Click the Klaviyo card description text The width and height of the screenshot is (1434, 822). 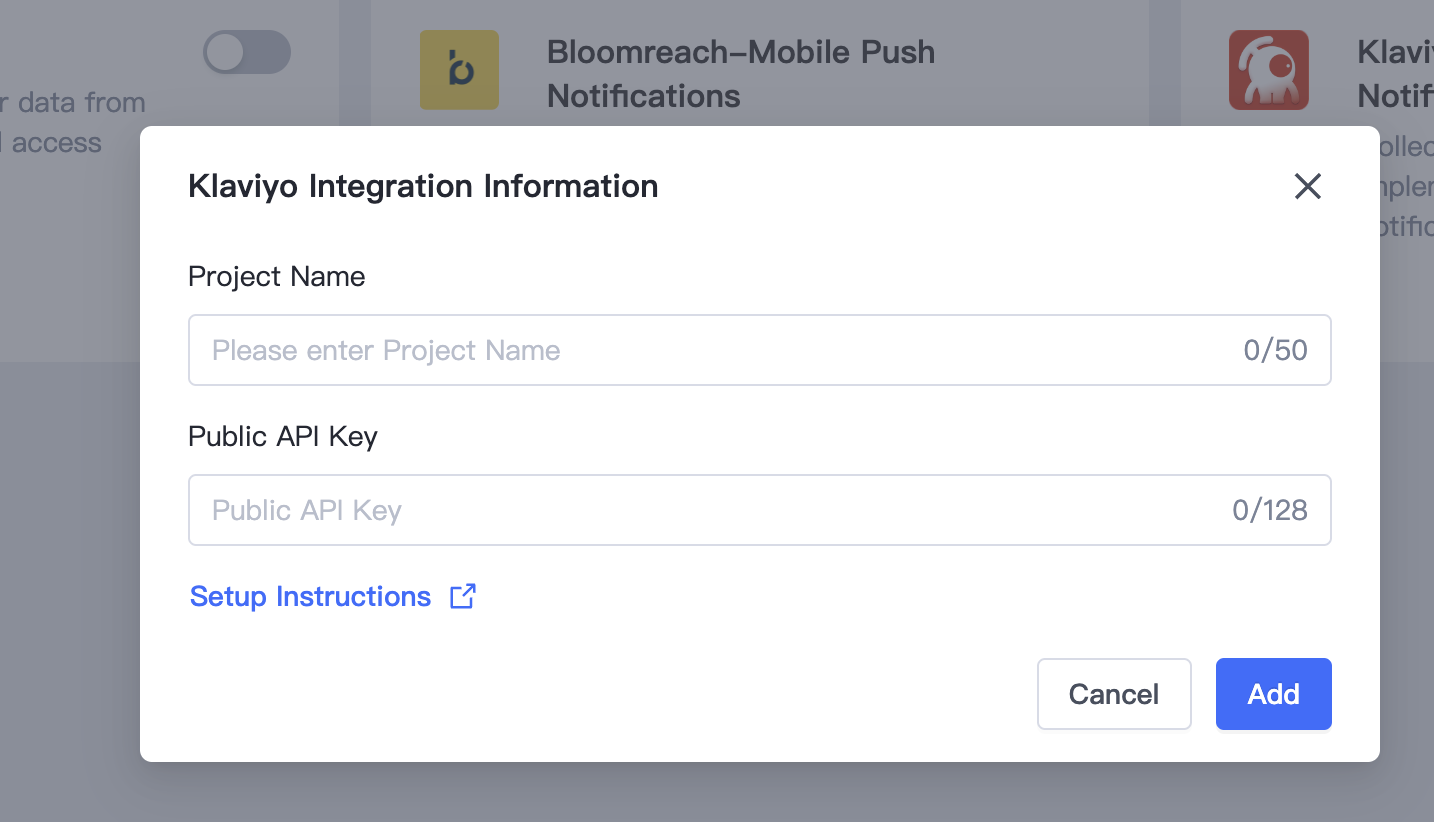point(1408,187)
